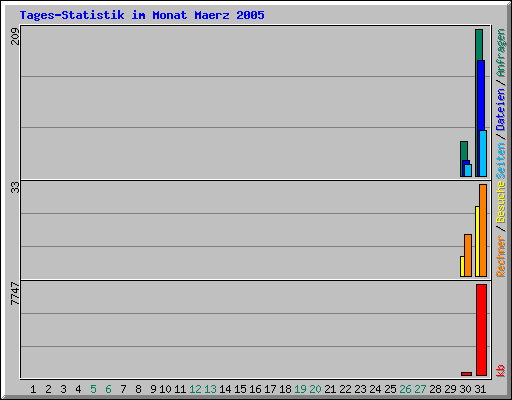Click day label 22 on the x-axis

click(x=345, y=389)
